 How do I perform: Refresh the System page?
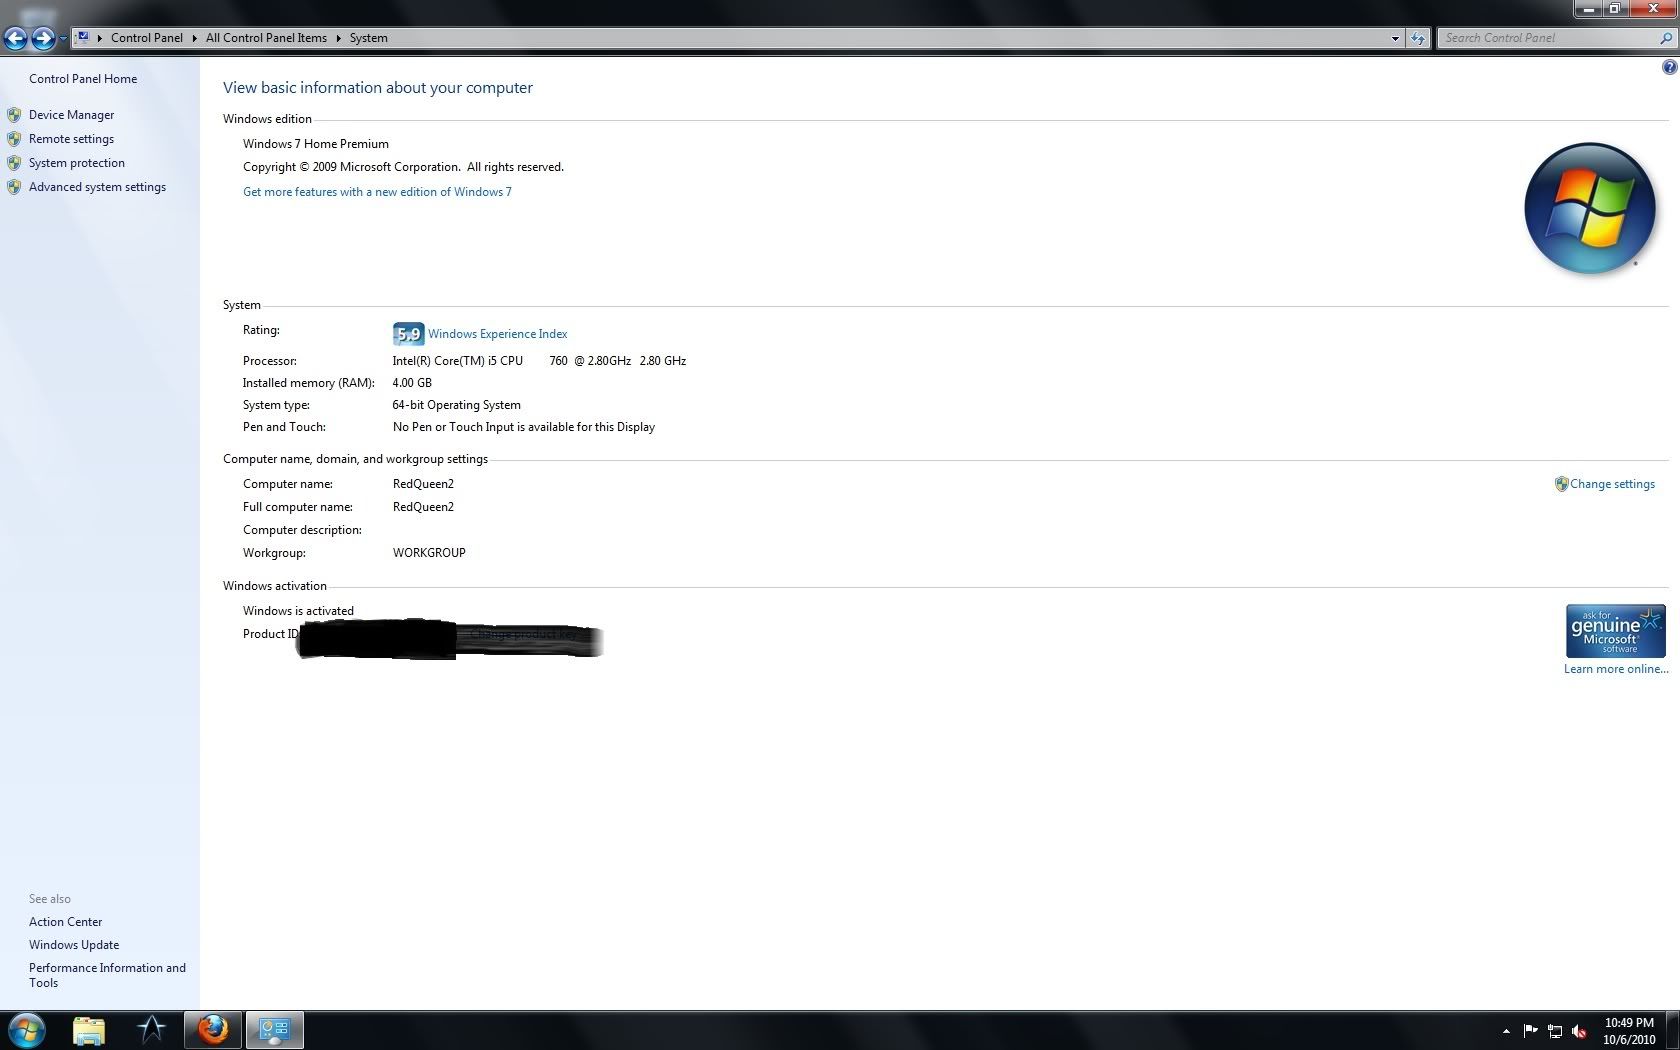[1418, 38]
